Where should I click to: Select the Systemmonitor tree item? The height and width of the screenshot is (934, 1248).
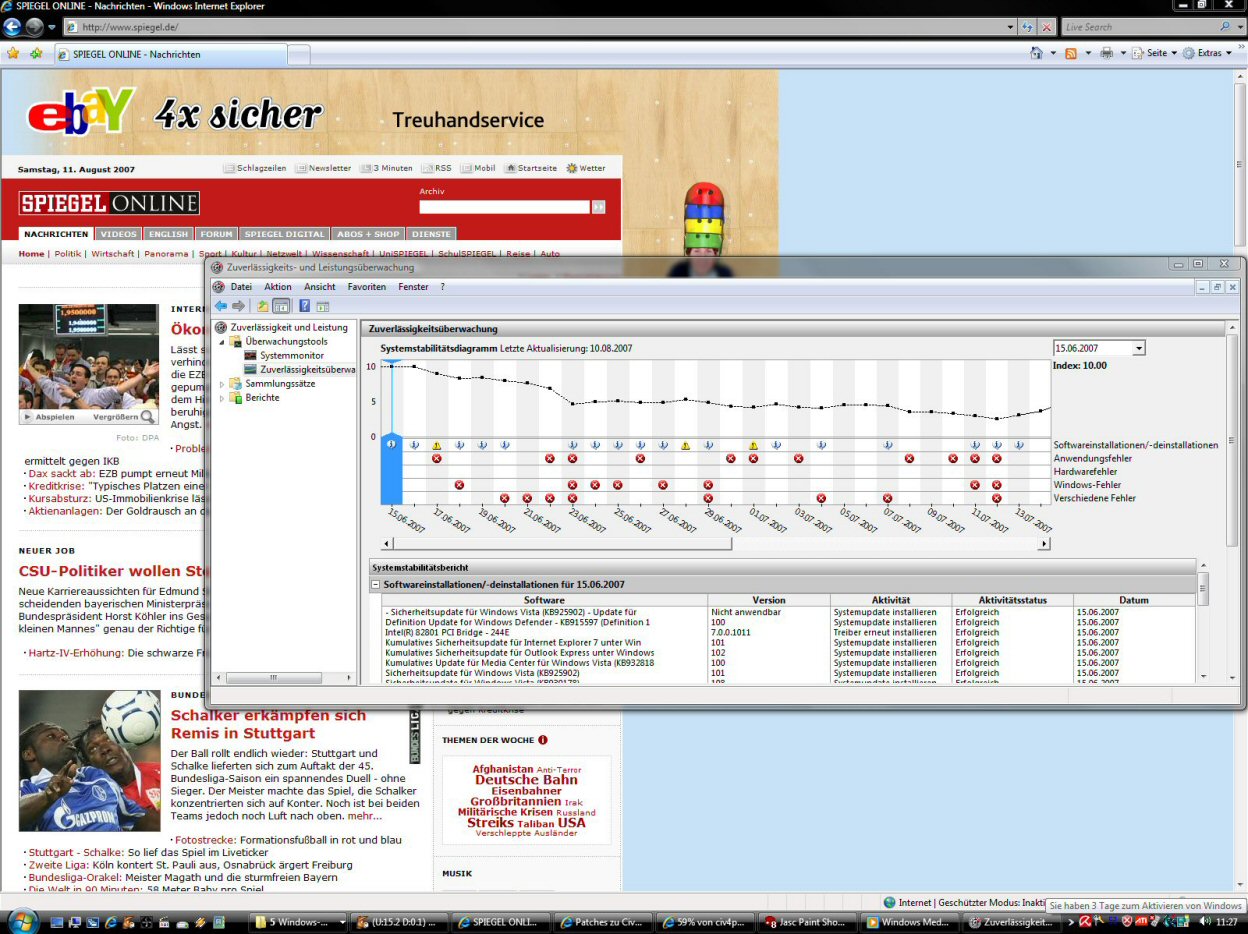pyautogui.click(x=291, y=355)
